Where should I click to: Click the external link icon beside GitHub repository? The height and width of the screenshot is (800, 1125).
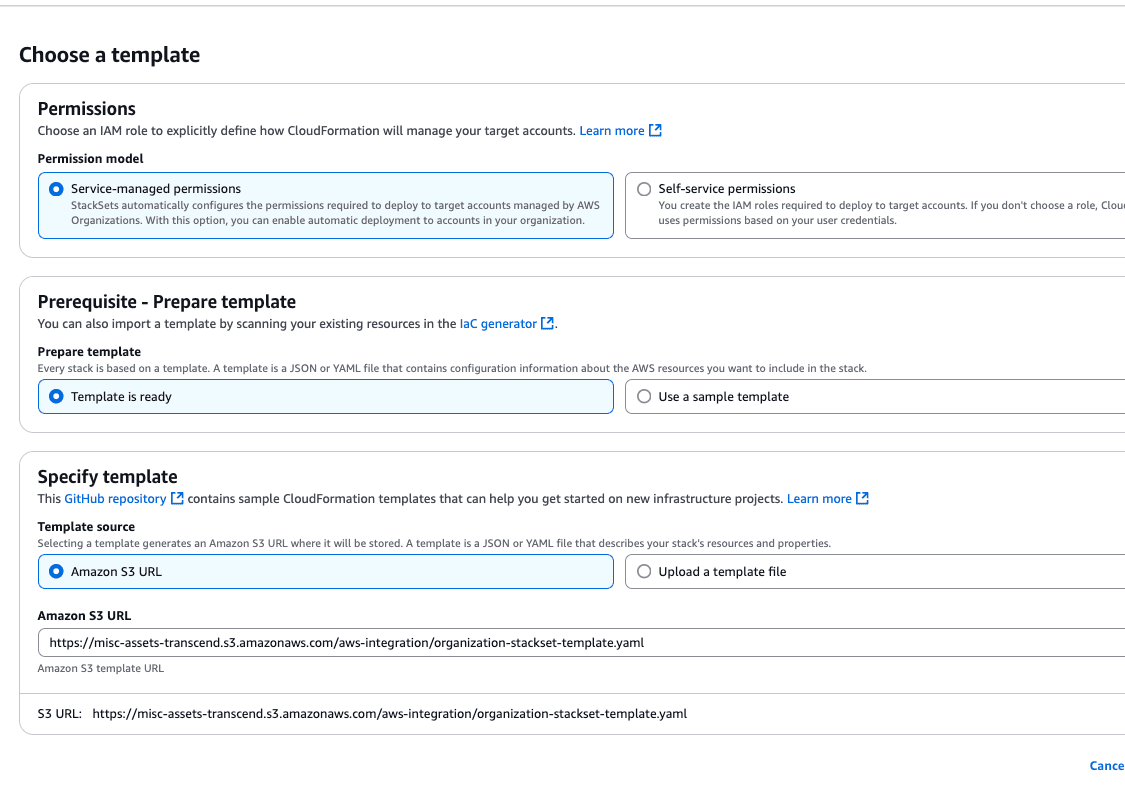[x=178, y=498]
